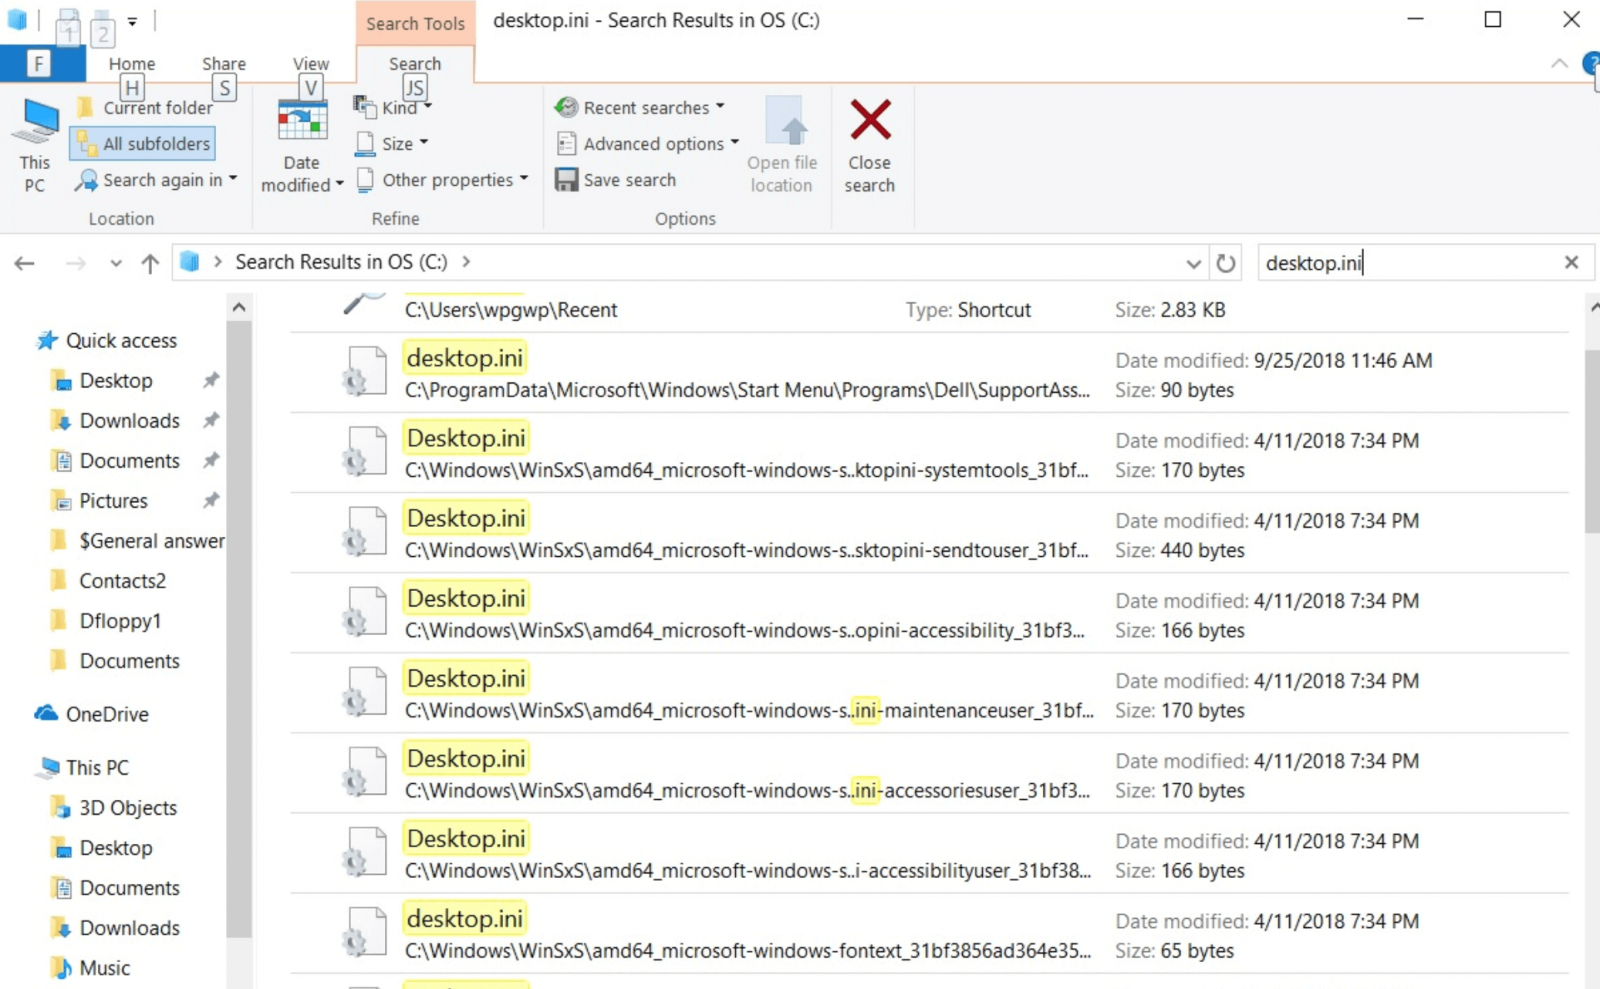
Task: Open OneDrive in the navigation pane
Action: [107, 714]
